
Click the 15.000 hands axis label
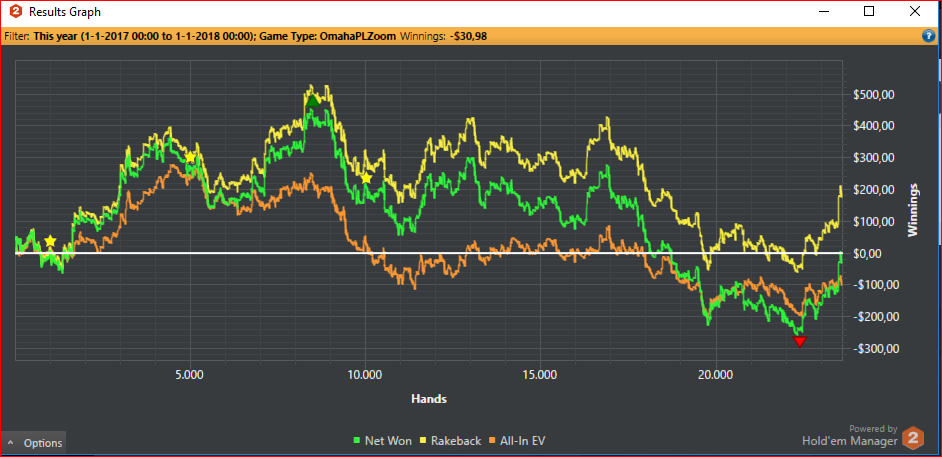coord(541,375)
